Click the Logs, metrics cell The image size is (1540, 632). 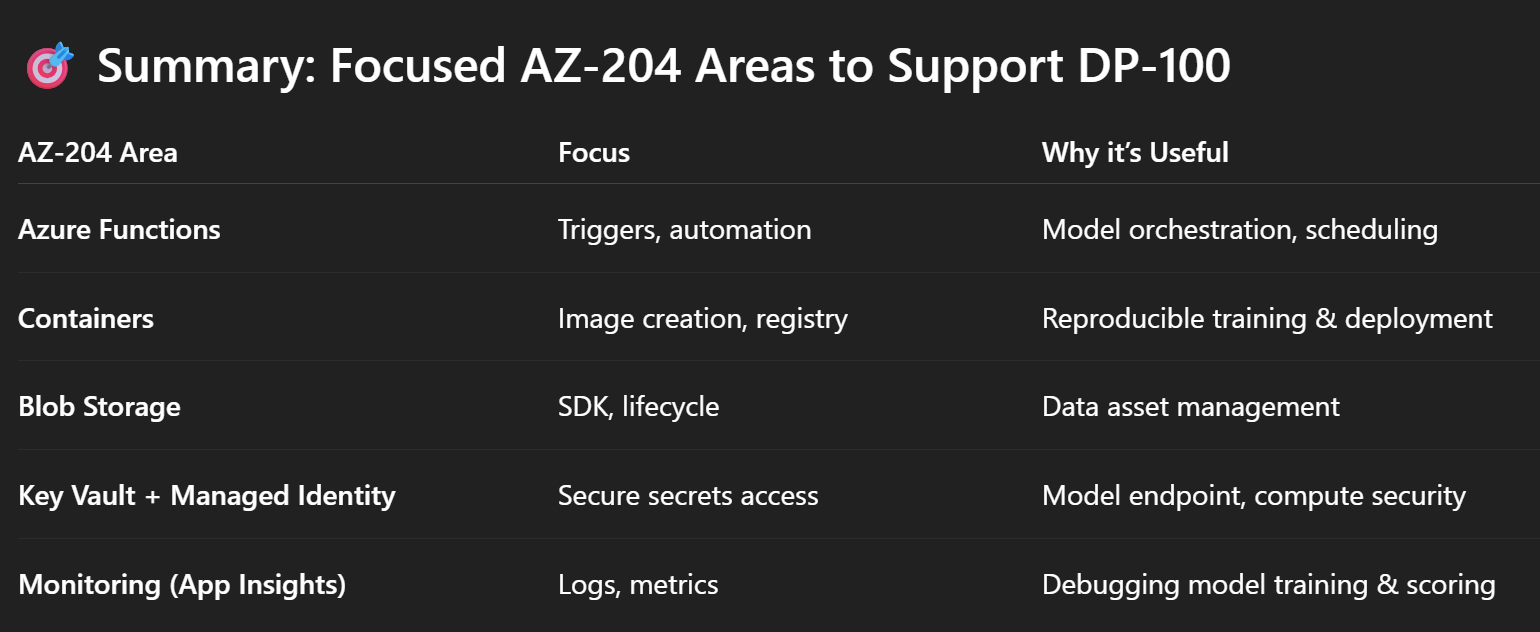pos(638,584)
